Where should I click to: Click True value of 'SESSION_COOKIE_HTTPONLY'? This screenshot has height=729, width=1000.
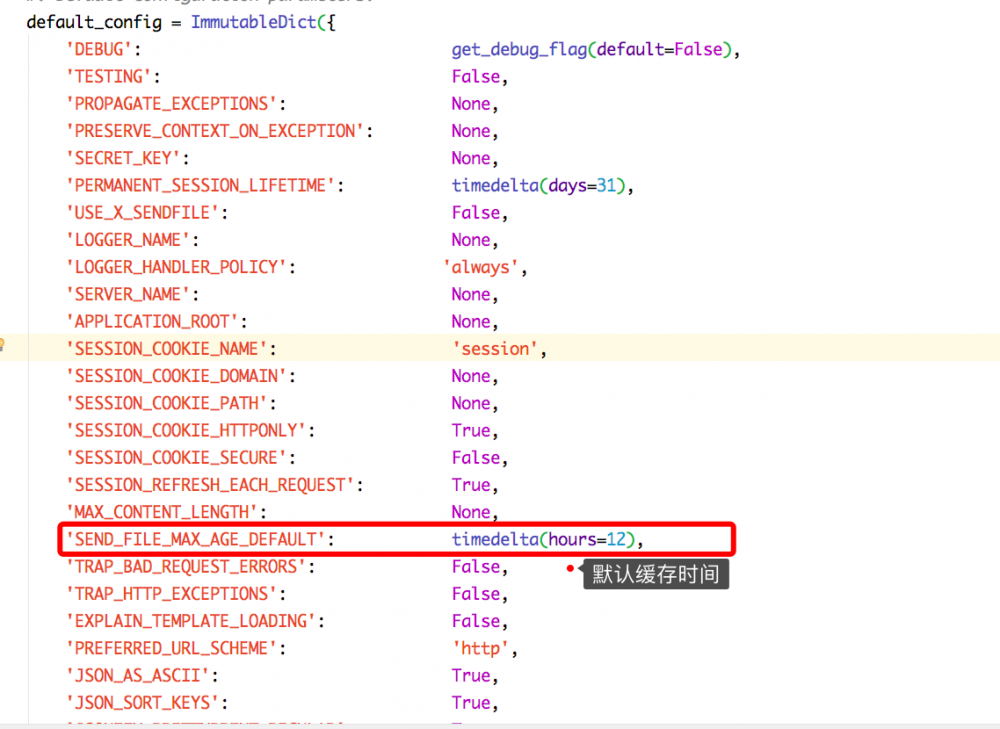pos(471,431)
